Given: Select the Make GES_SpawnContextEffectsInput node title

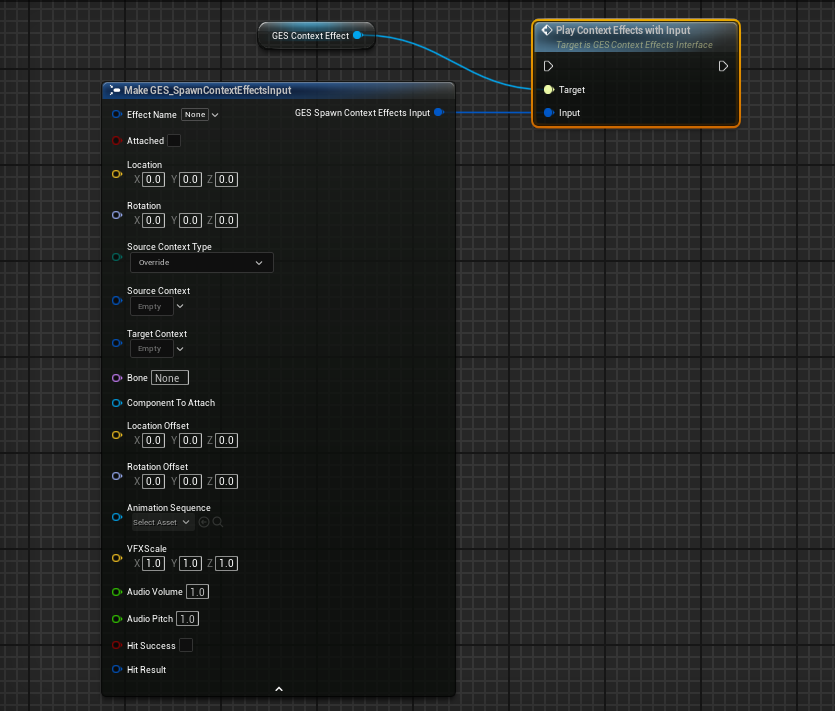Looking at the screenshot, I should pos(207,90).
